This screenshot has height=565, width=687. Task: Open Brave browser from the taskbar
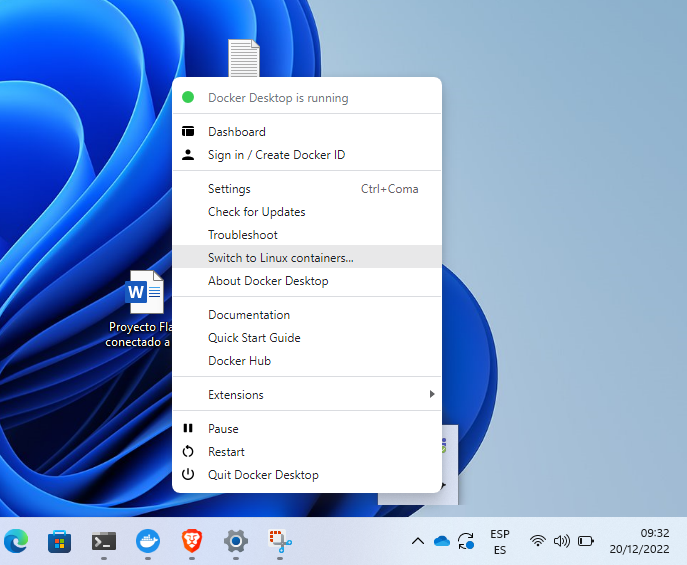pyautogui.click(x=192, y=542)
